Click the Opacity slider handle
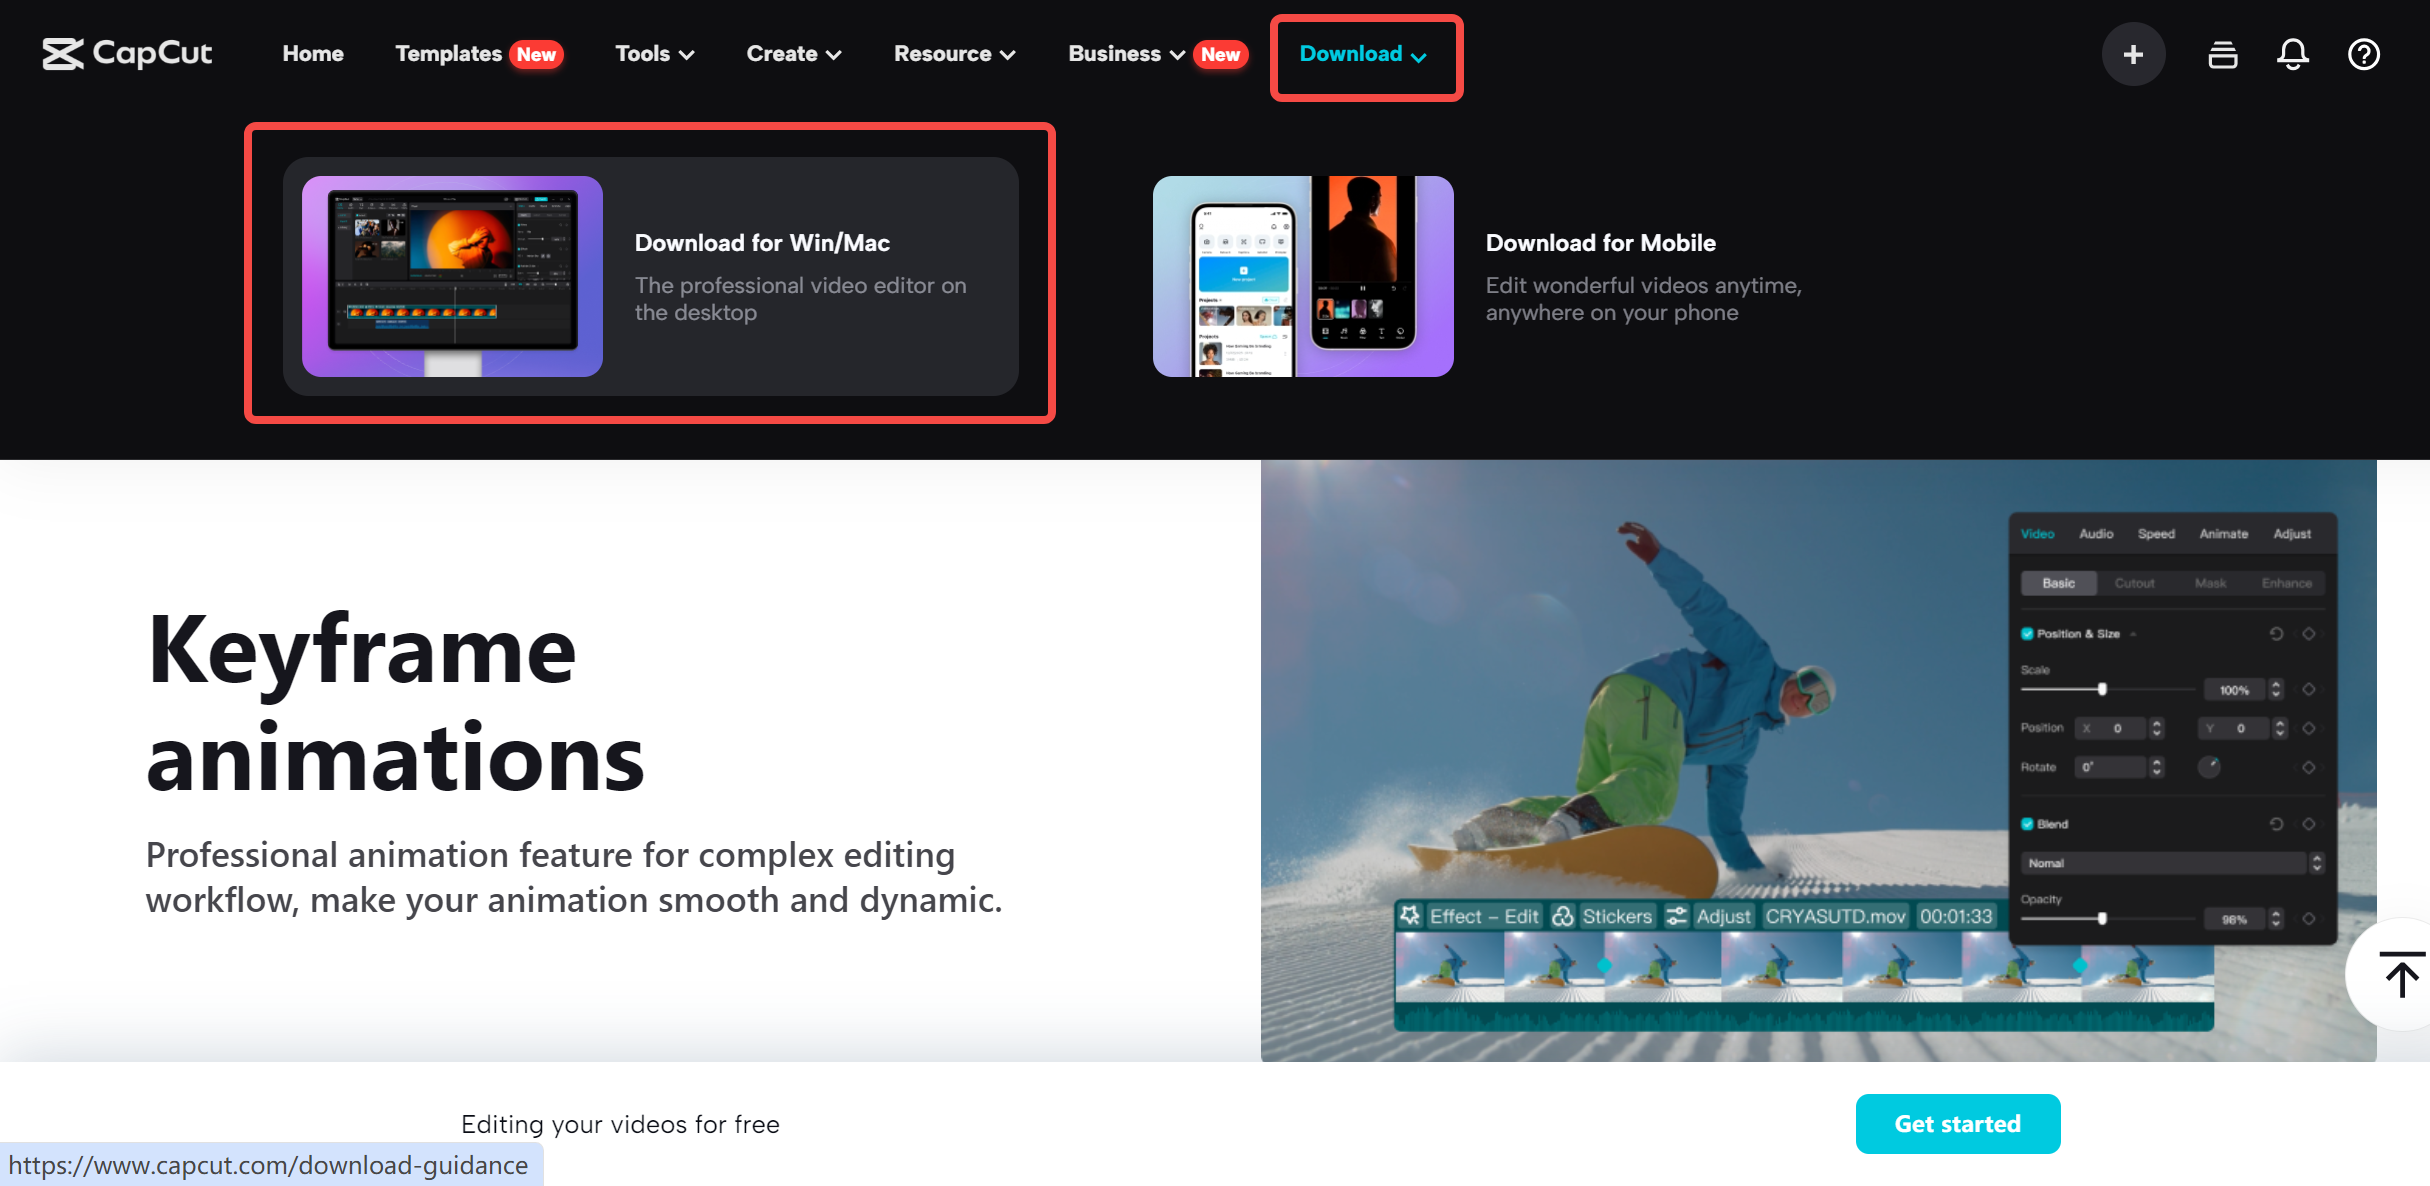The height and width of the screenshot is (1186, 2430). (2102, 918)
